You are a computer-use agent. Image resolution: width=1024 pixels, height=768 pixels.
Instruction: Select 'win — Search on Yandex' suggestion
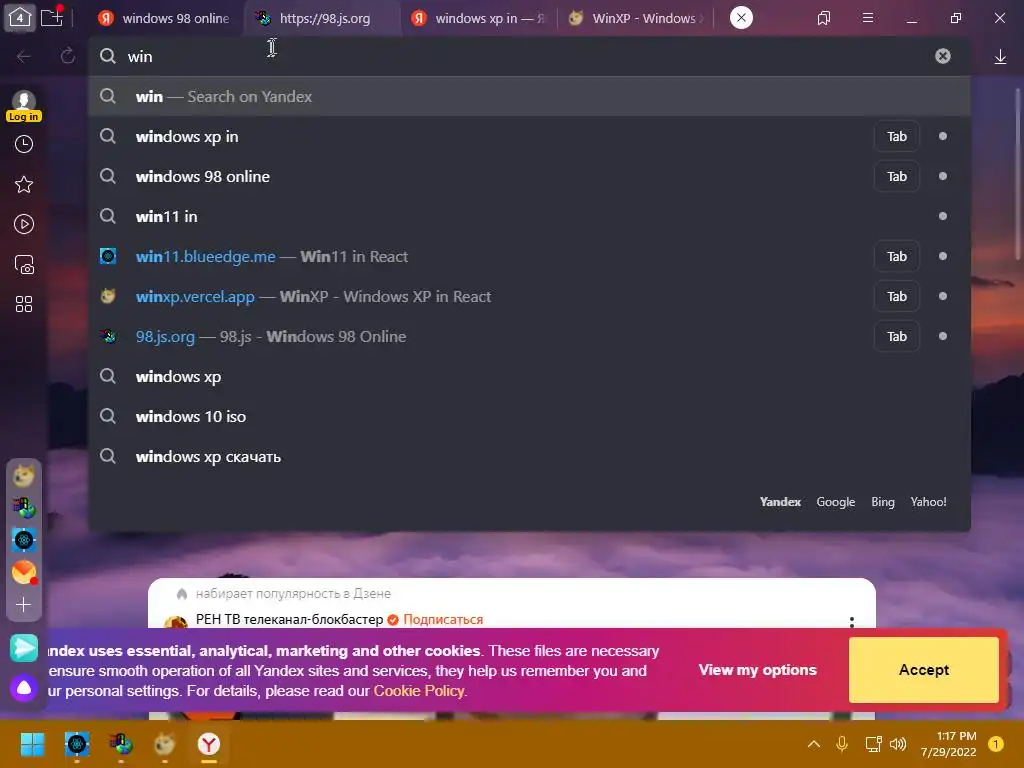[530, 97]
